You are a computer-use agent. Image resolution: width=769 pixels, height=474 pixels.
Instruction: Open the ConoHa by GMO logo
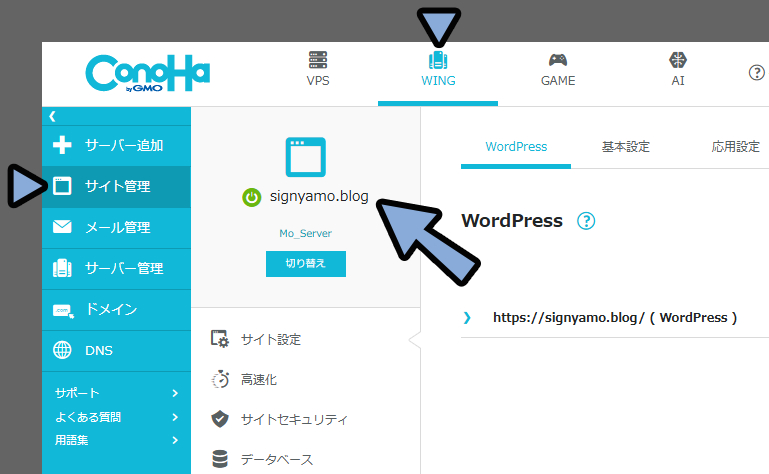pyautogui.click(x=148, y=74)
